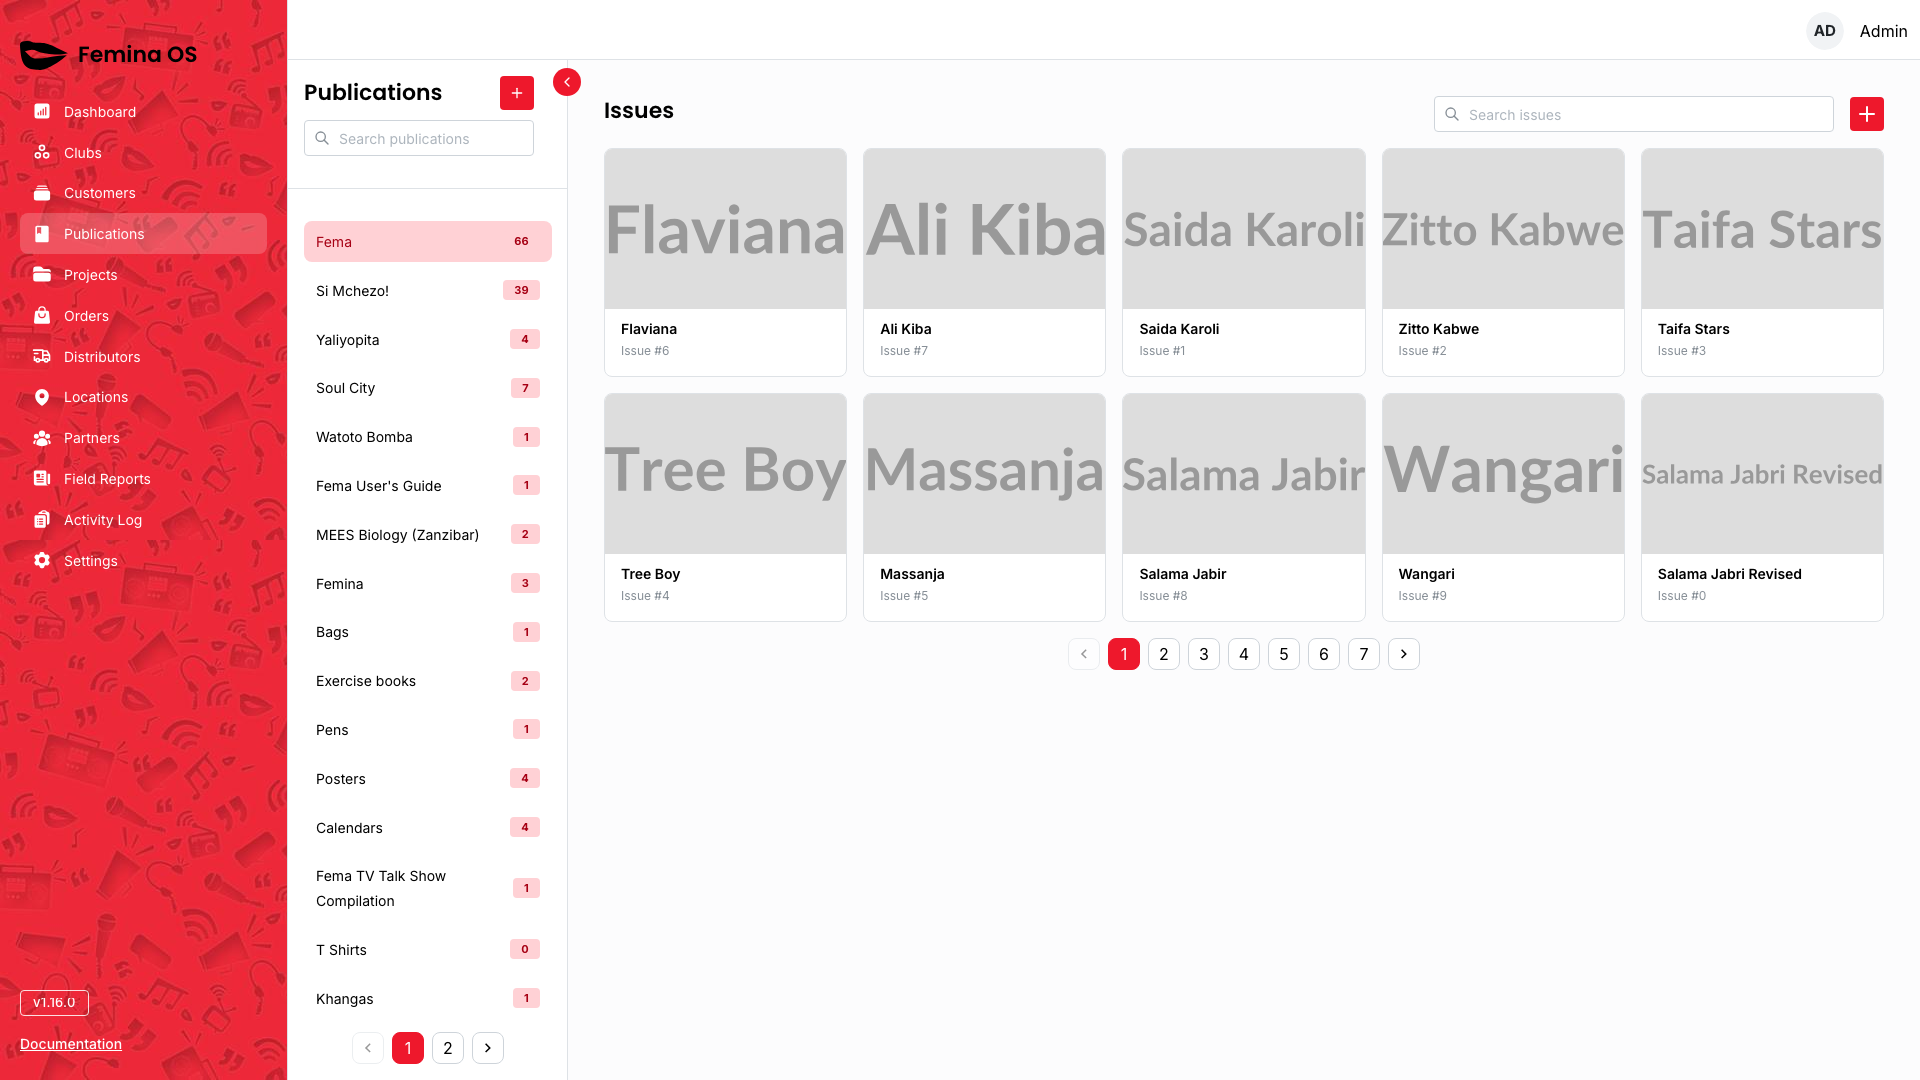Open the Distributors menu item
This screenshot has width=1920, height=1080.
tap(143, 357)
